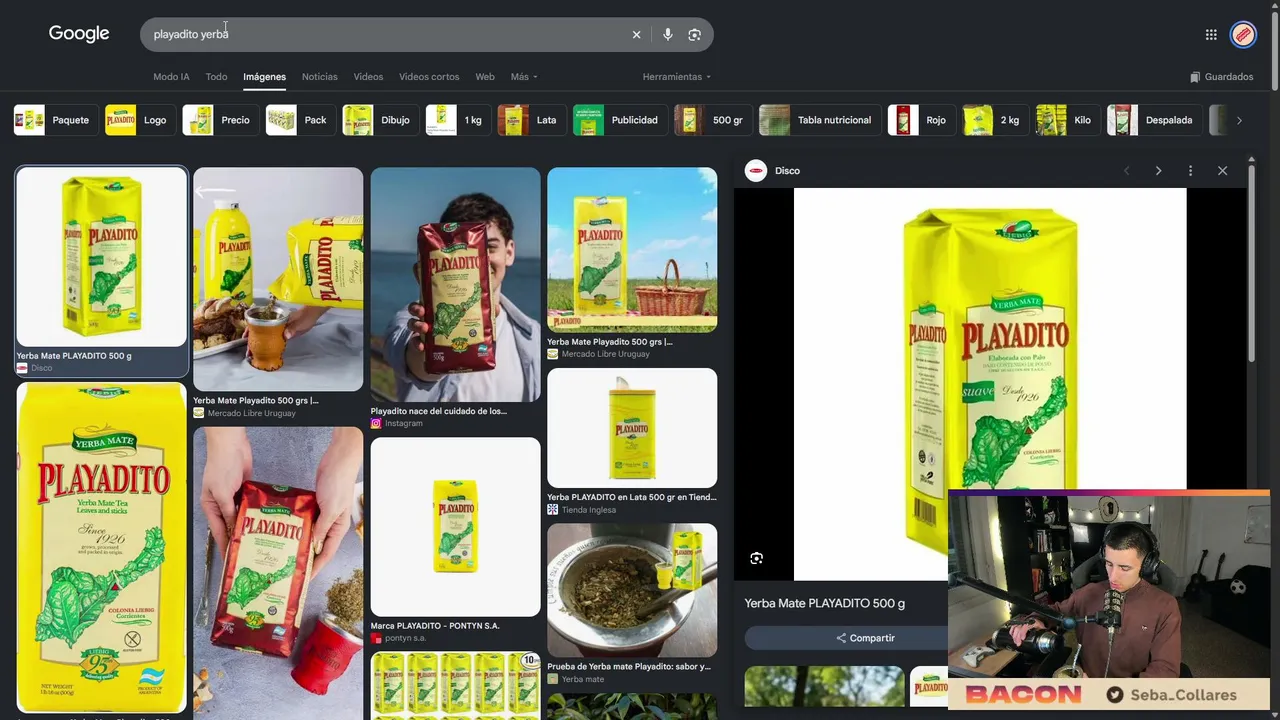Filter images by the Logo chip
Screen dimensions: 1280x720
pos(140,120)
